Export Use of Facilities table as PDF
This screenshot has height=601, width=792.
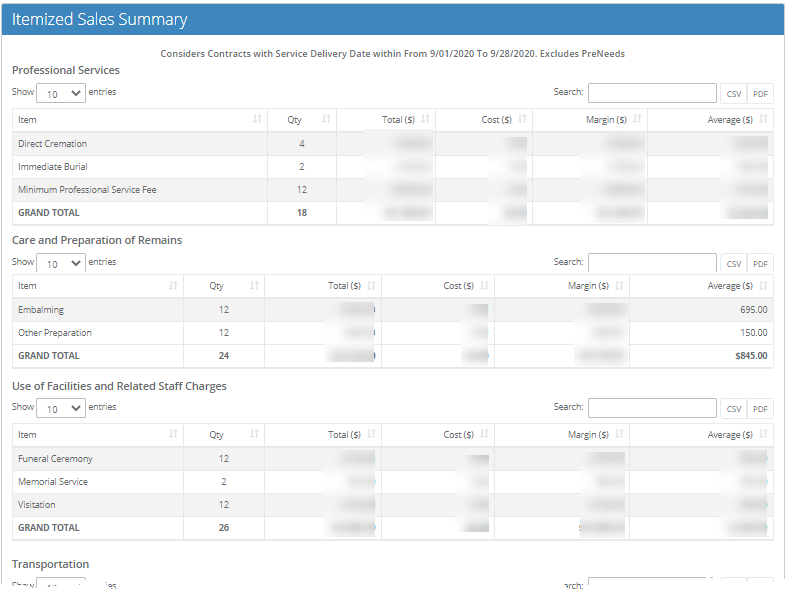tap(760, 409)
